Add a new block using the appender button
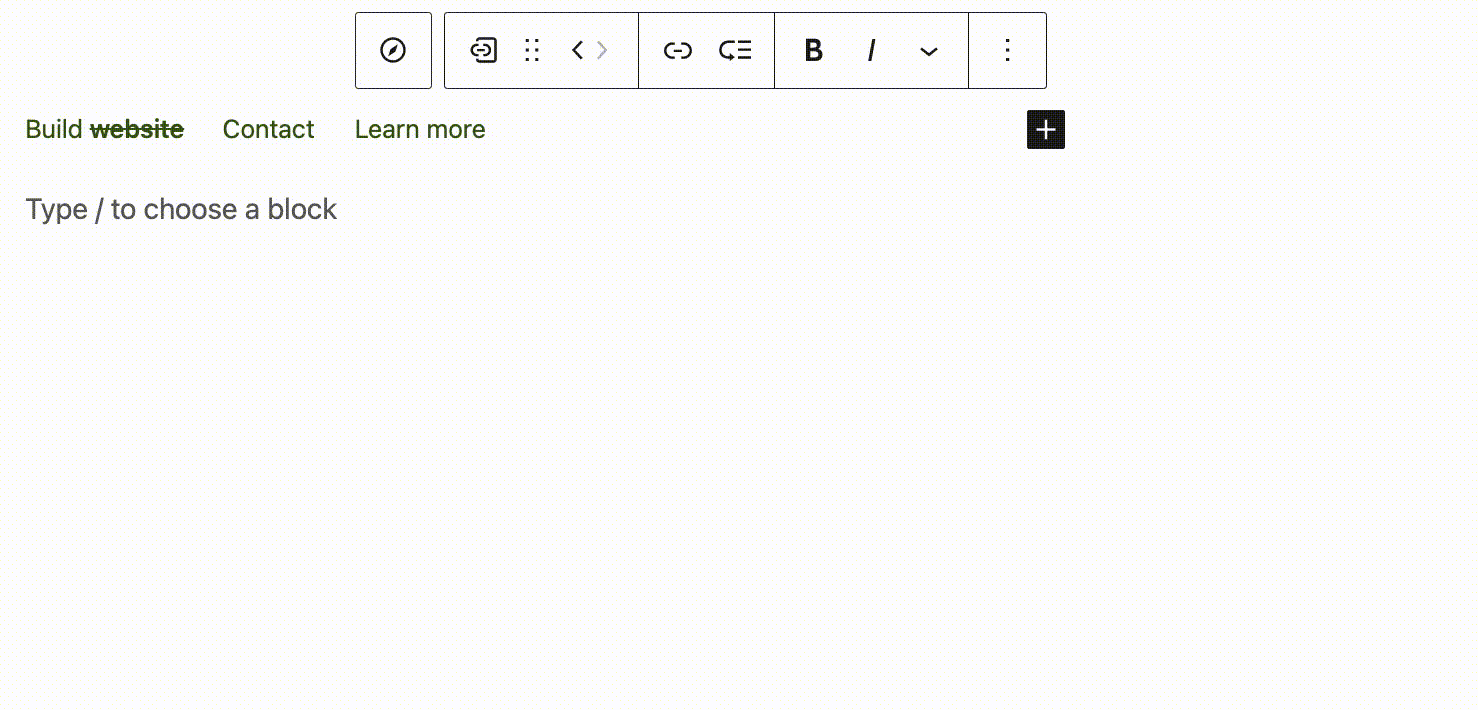This screenshot has width=1478, height=710. tap(1045, 129)
